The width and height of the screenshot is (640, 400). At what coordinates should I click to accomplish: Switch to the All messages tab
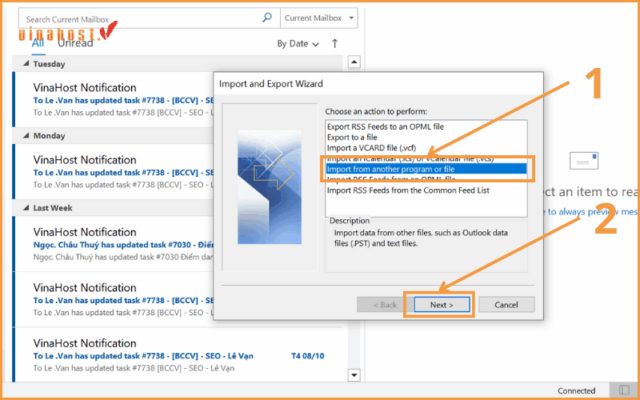coord(37,44)
